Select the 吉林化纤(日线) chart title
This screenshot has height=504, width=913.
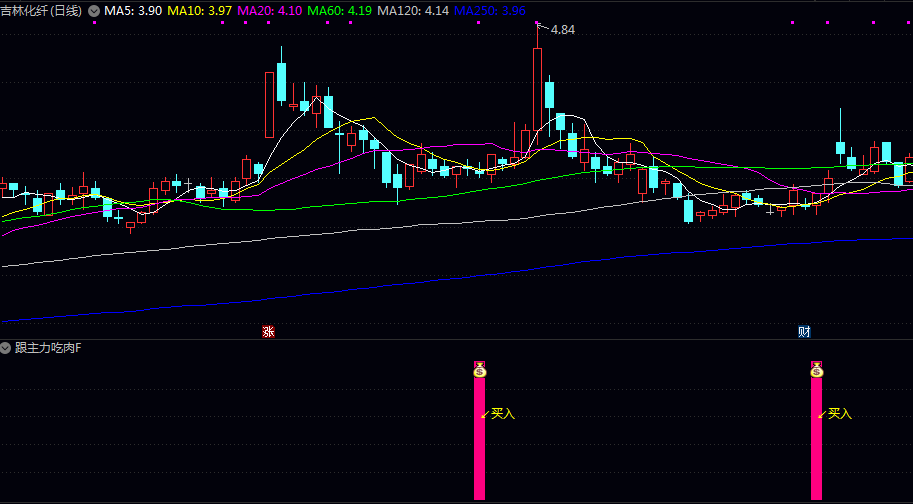click(x=41, y=10)
